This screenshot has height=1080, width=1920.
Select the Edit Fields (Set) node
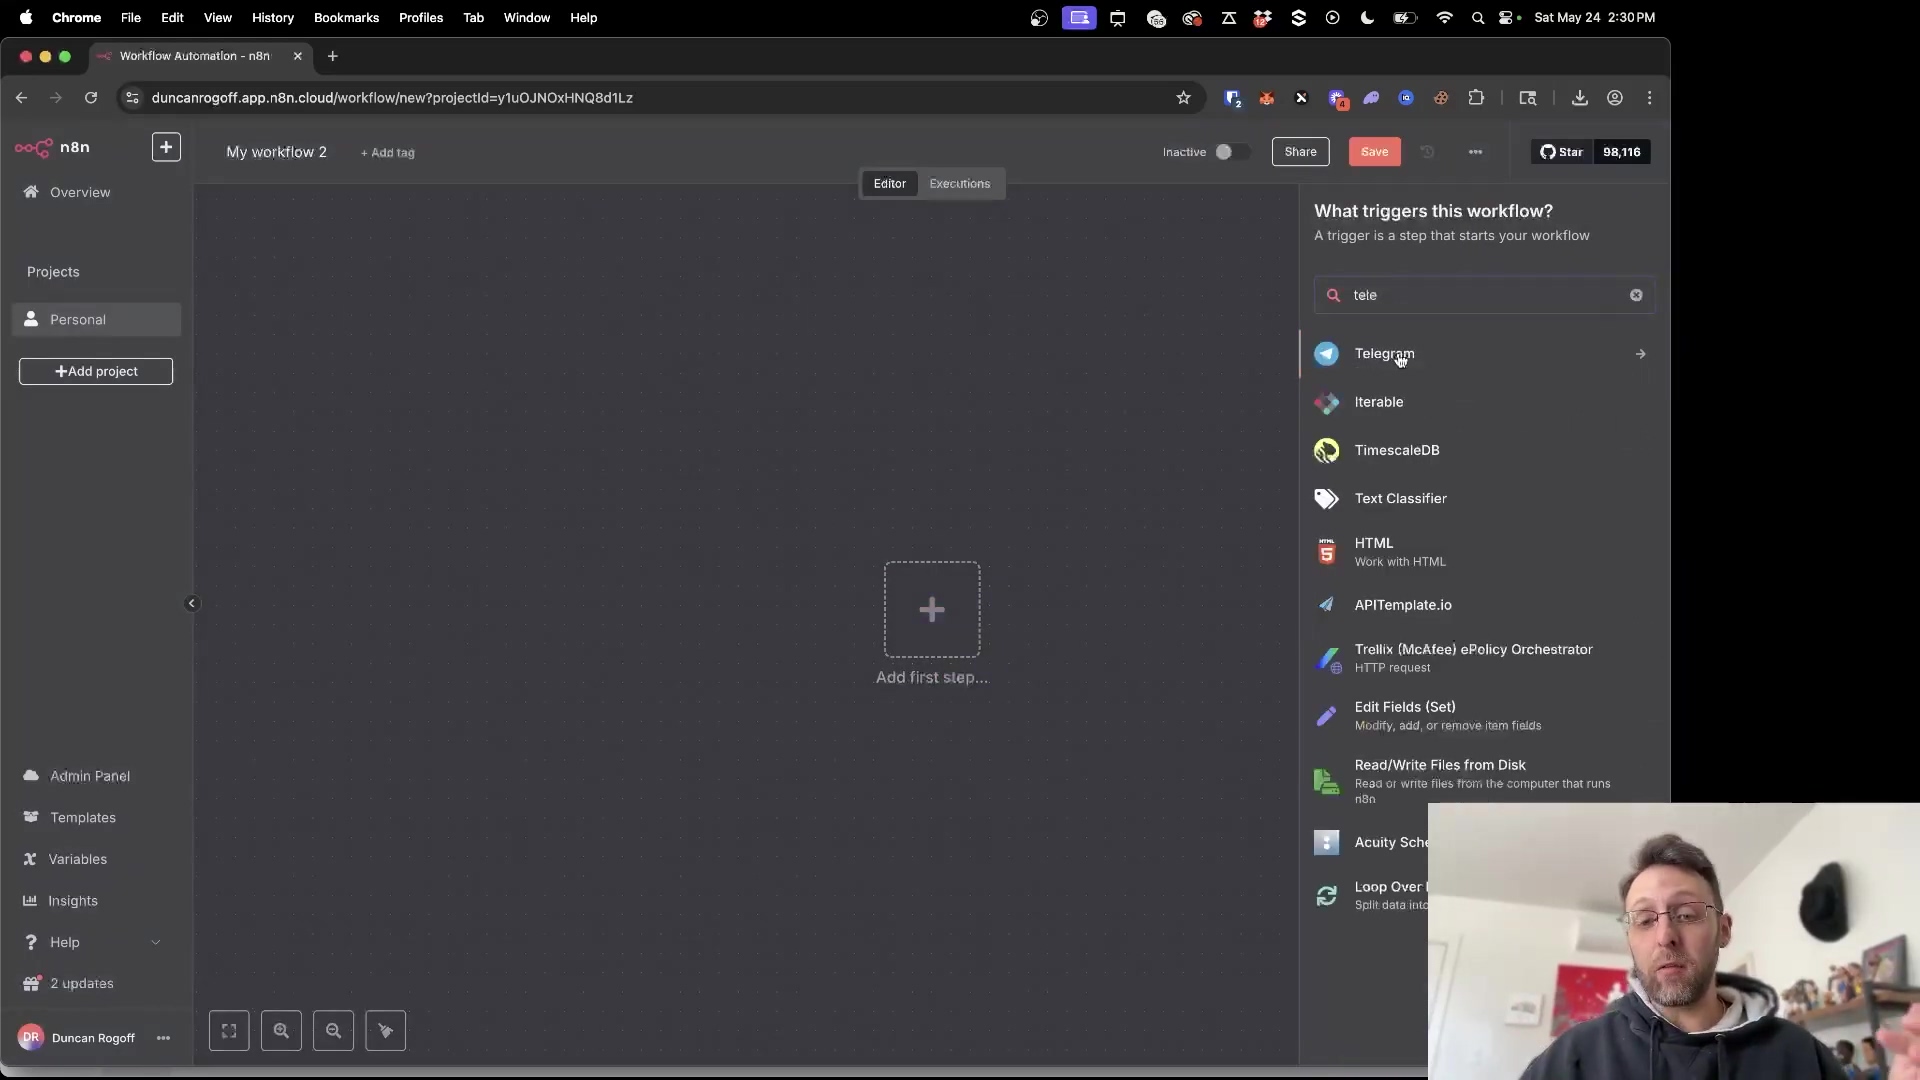point(1484,716)
